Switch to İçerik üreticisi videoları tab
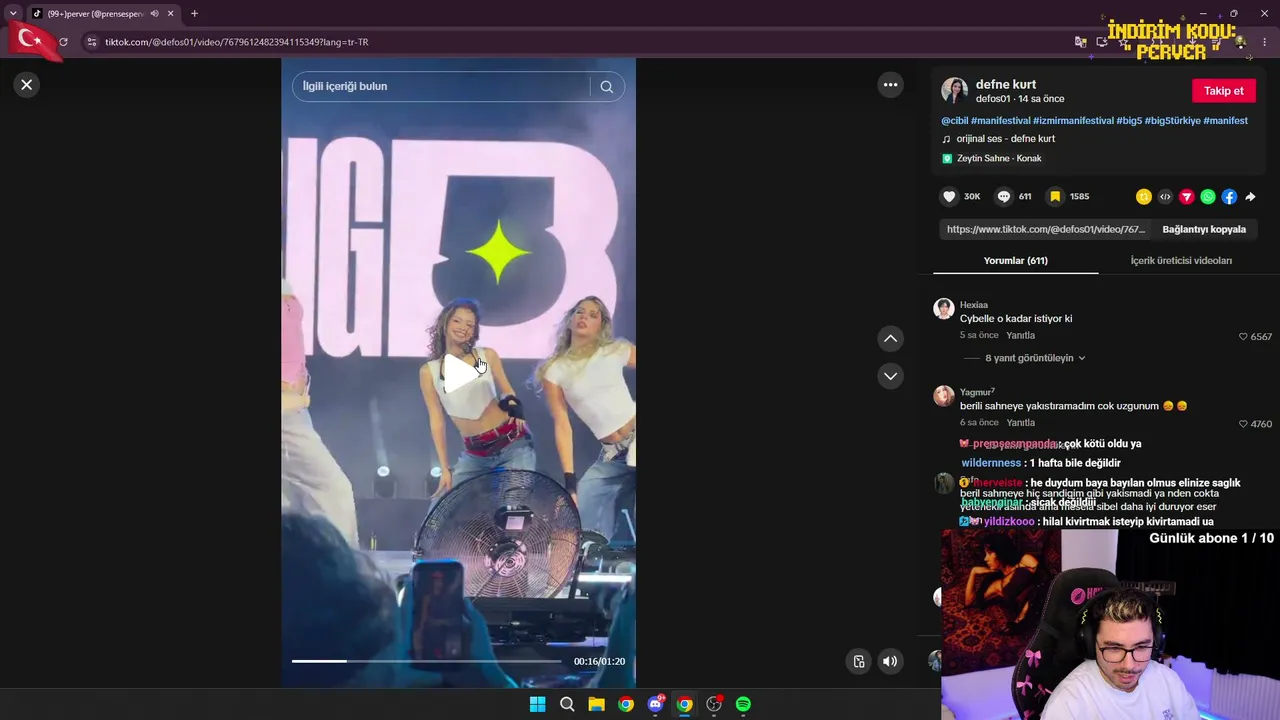 pos(1181,261)
